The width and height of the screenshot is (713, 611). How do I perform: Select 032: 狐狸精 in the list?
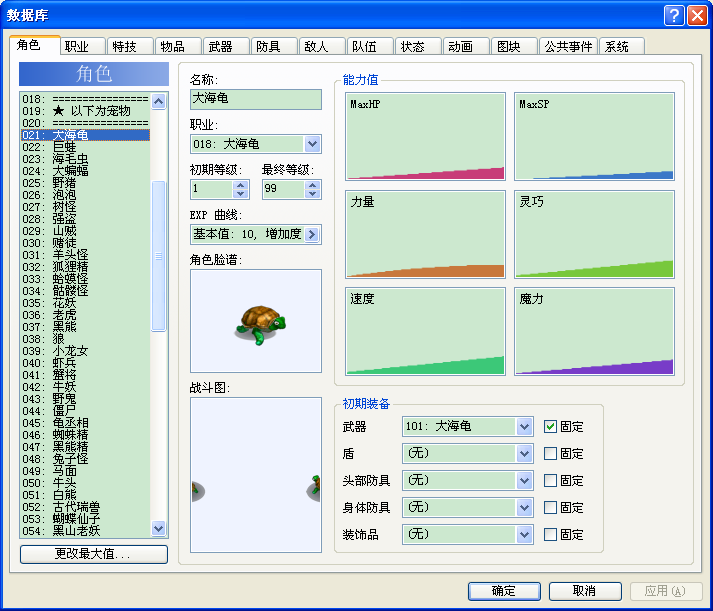pos(85,267)
